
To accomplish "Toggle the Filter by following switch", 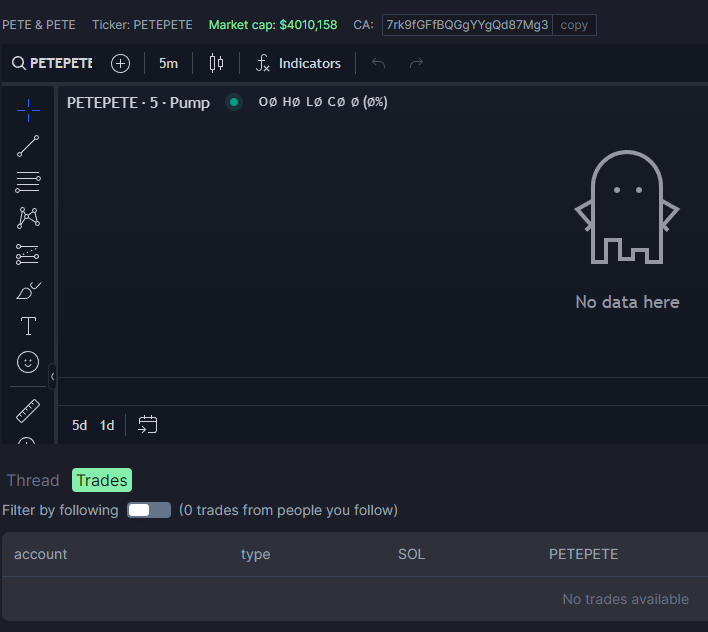I will click(149, 510).
